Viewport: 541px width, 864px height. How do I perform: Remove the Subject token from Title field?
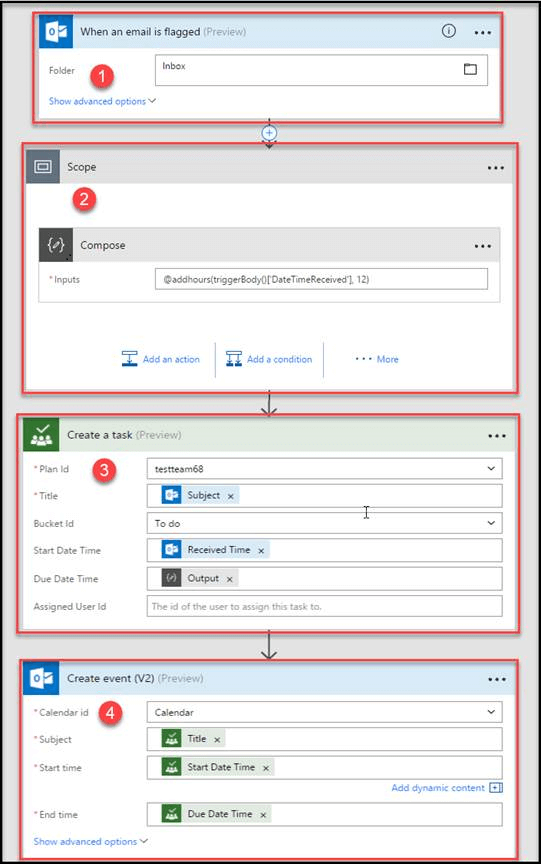[x=231, y=496]
